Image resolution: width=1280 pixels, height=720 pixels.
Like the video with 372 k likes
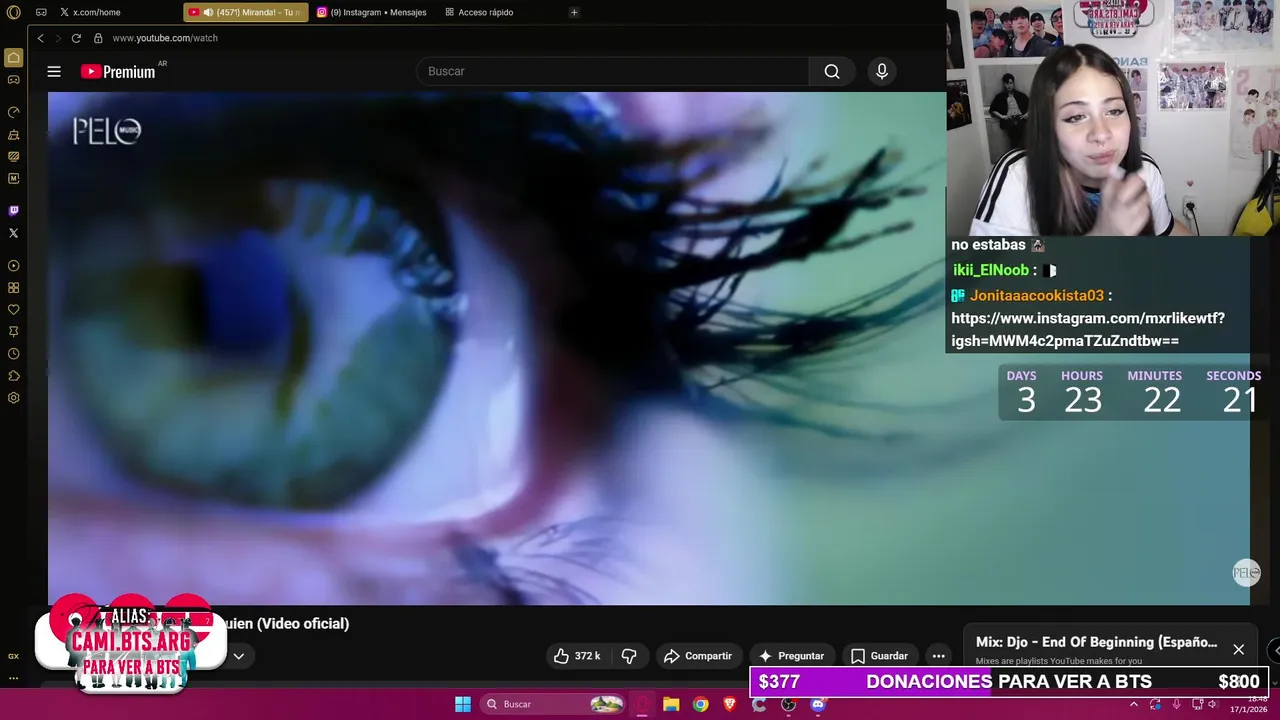pos(577,656)
